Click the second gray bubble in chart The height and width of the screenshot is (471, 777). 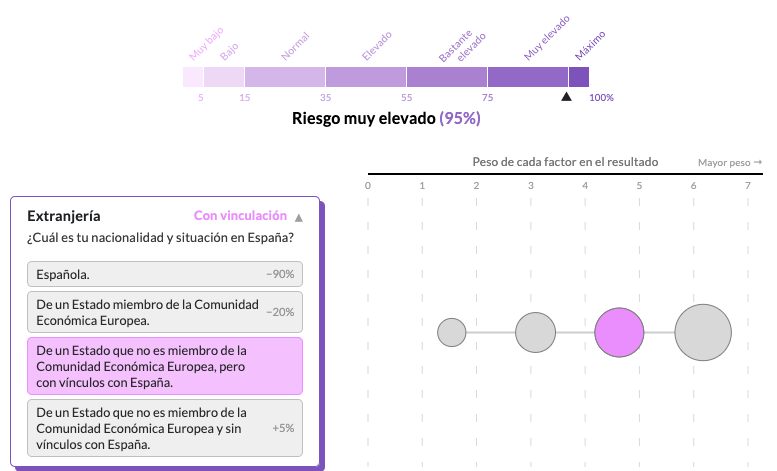point(535,333)
